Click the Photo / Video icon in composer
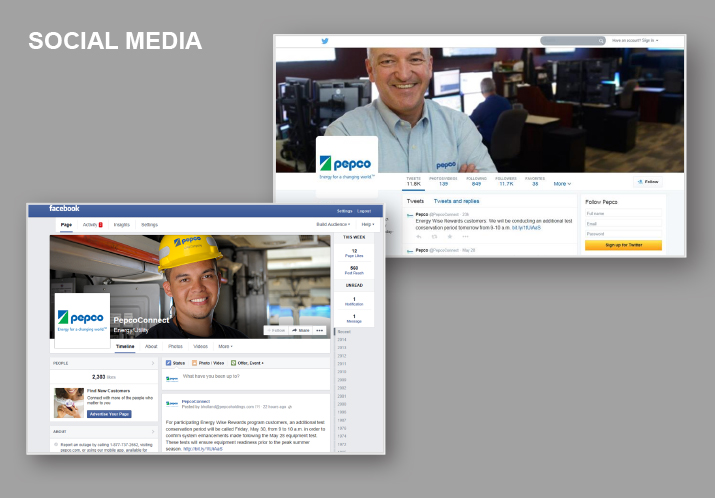This screenshot has width=715, height=498. click(x=194, y=363)
